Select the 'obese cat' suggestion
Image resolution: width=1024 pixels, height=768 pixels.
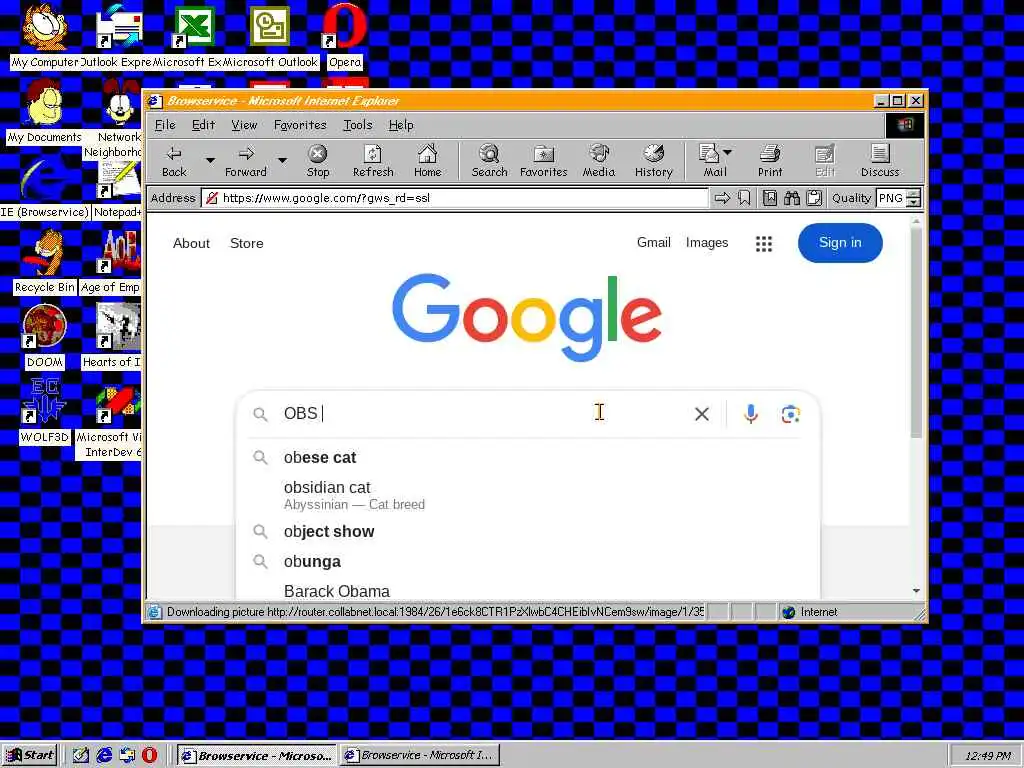point(528,457)
